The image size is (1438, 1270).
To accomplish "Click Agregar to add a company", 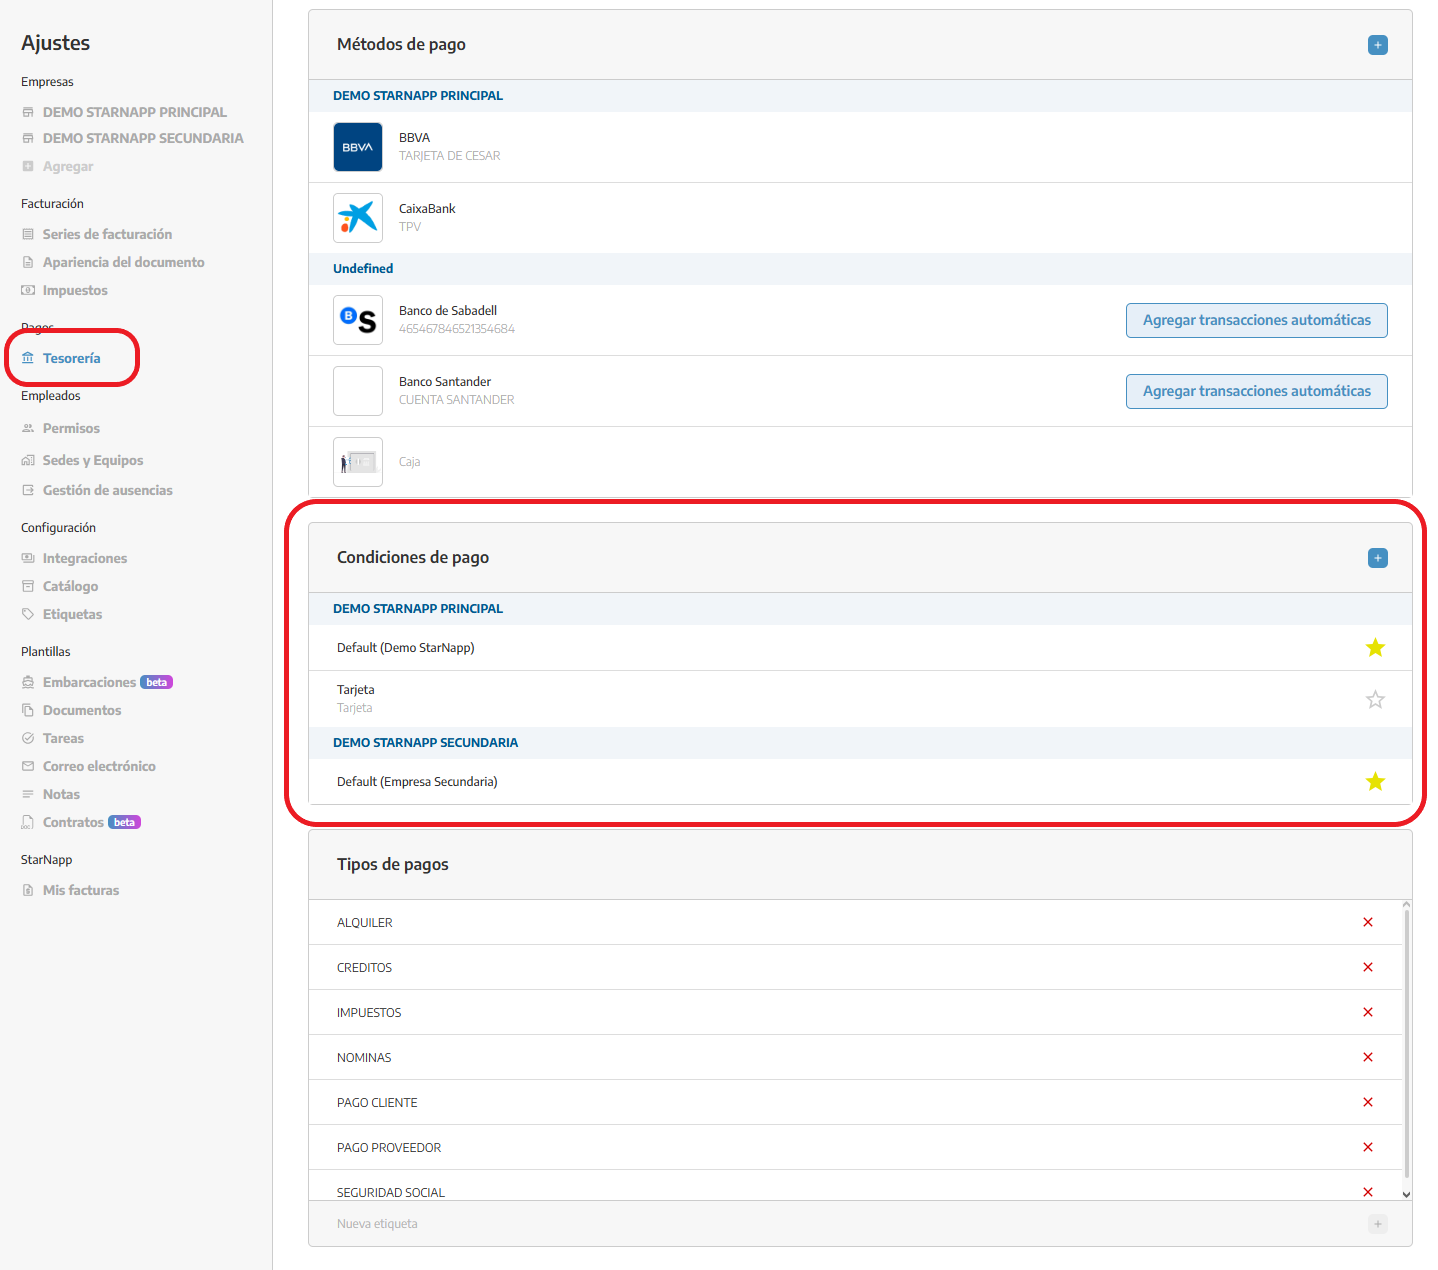I will point(67,166).
